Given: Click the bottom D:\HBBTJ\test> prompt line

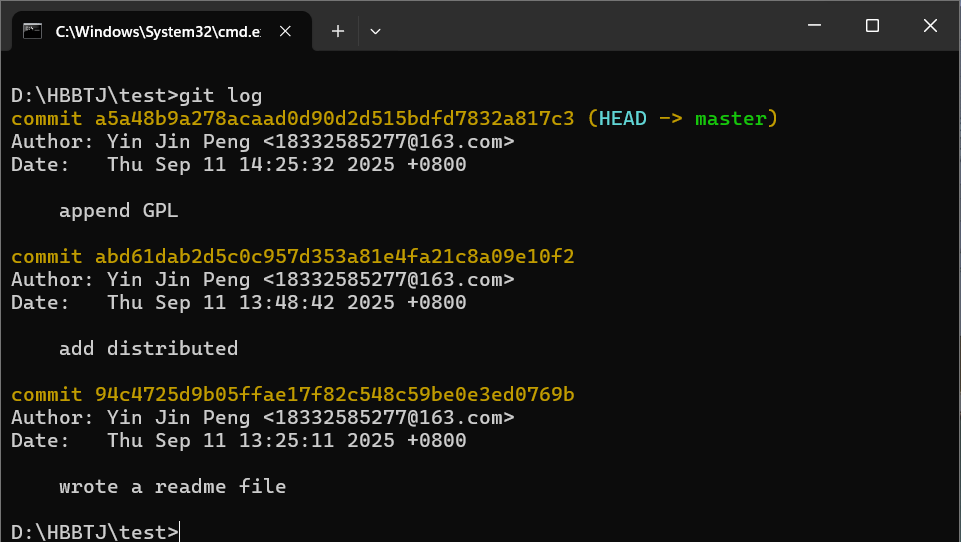Looking at the screenshot, I should [x=94, y=532].
